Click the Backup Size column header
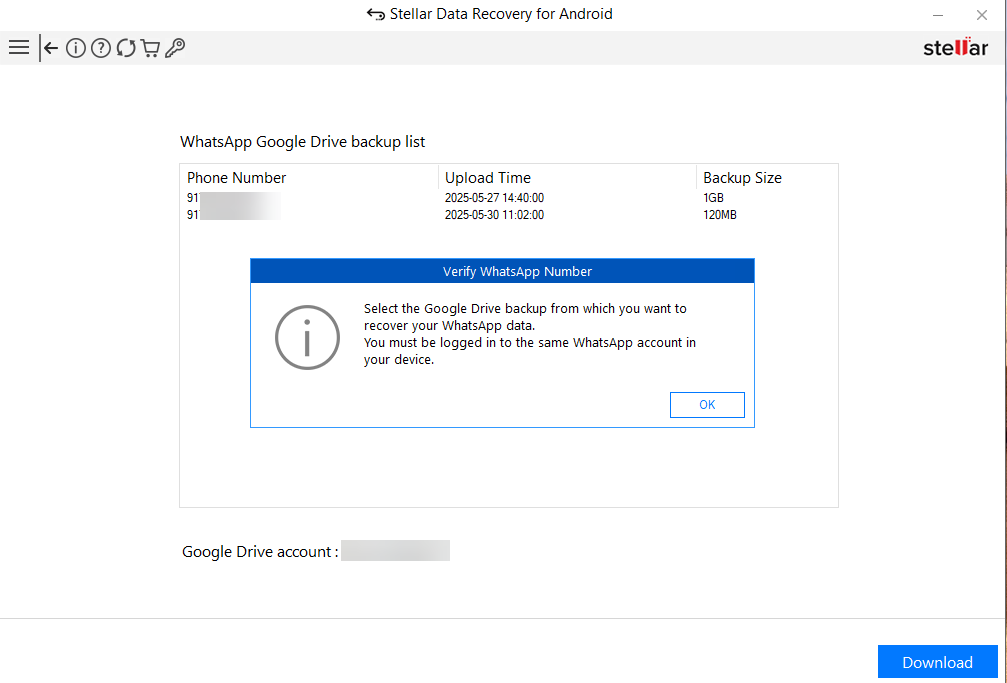1007x683 pixels. coord(742,178)
